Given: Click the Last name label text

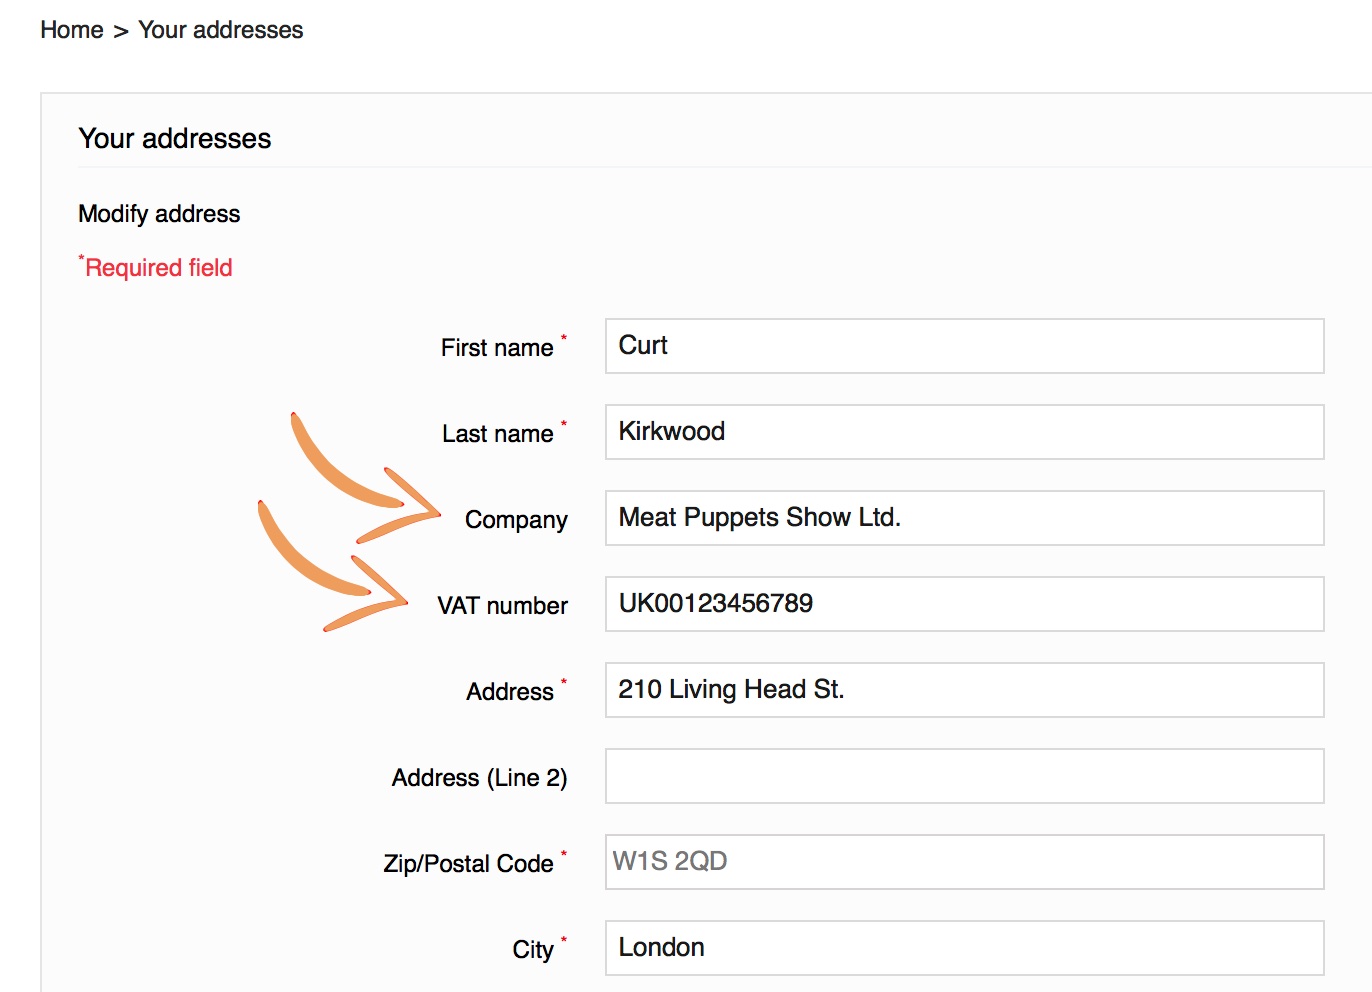Looking at the screenshot, I should [x=497, y=434].
